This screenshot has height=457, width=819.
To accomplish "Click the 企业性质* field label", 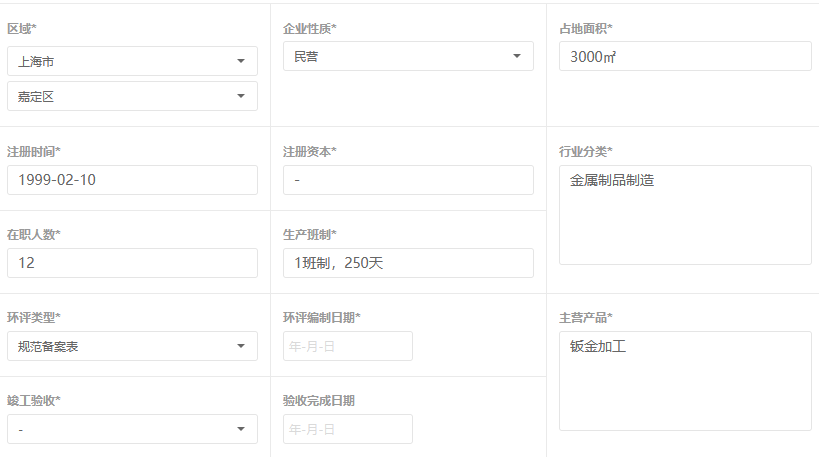I will [309, 28].
